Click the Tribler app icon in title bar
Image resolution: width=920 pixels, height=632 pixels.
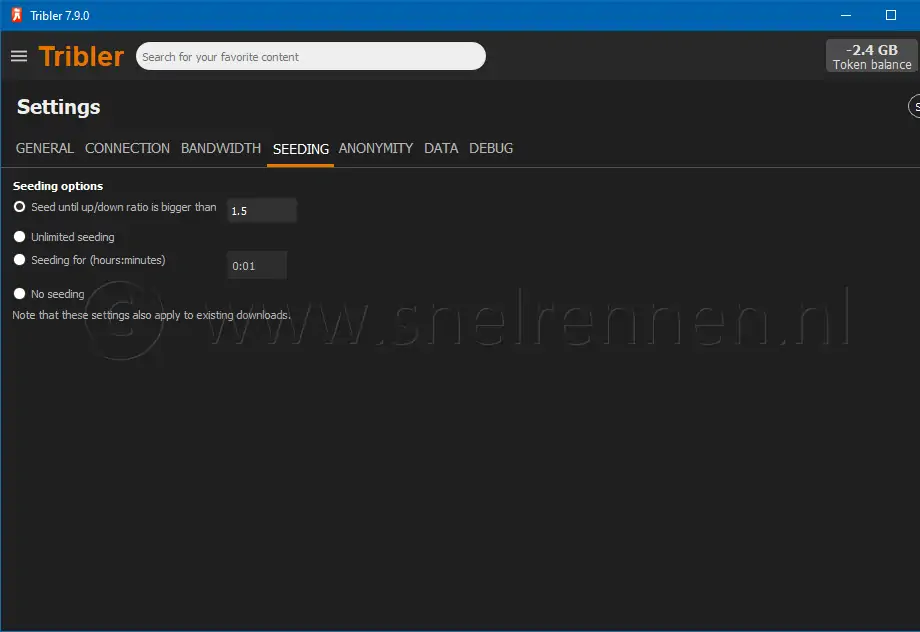point(16,15)
